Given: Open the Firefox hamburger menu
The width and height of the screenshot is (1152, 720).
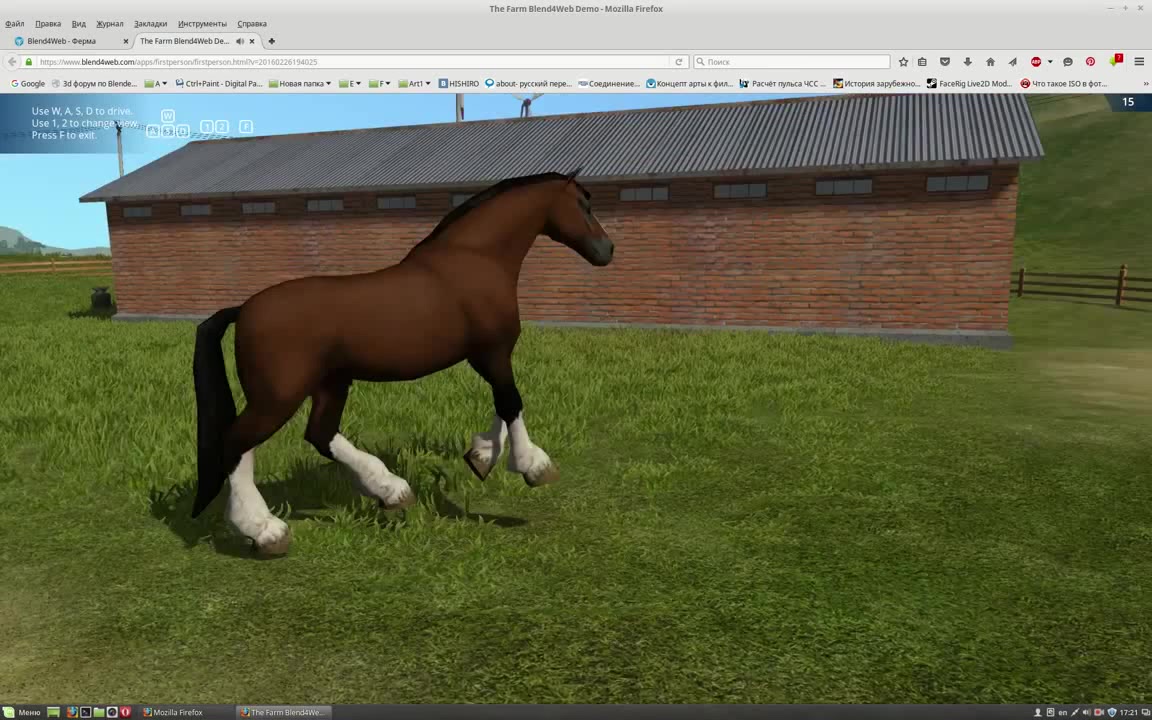Looking at the screenshot, I should [x=1139, y=62].
